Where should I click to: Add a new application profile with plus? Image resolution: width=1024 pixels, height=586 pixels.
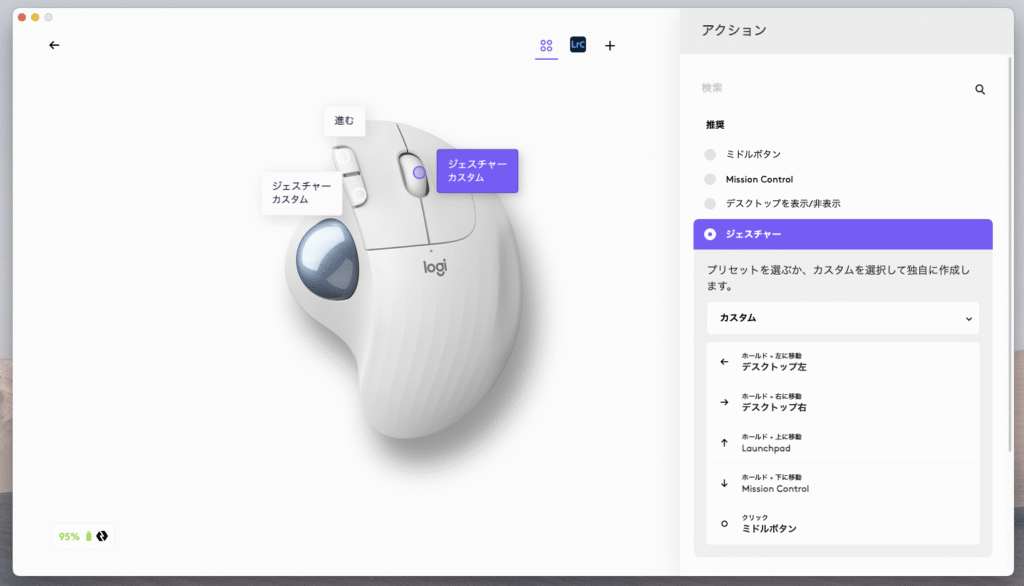pyautogui.click(x=610, y=46)
